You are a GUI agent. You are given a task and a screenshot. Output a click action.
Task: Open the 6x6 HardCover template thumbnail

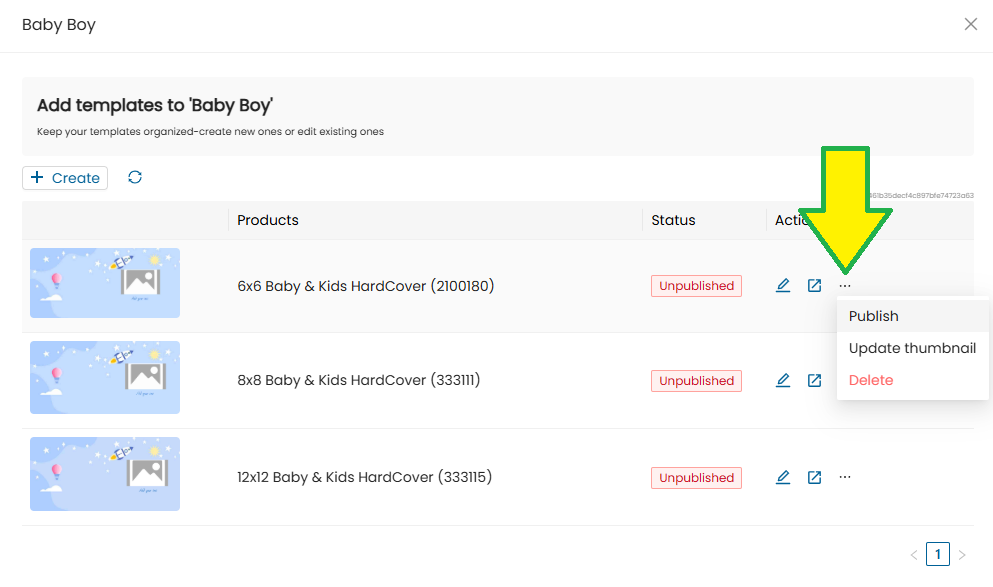click(x=105, y=283)
